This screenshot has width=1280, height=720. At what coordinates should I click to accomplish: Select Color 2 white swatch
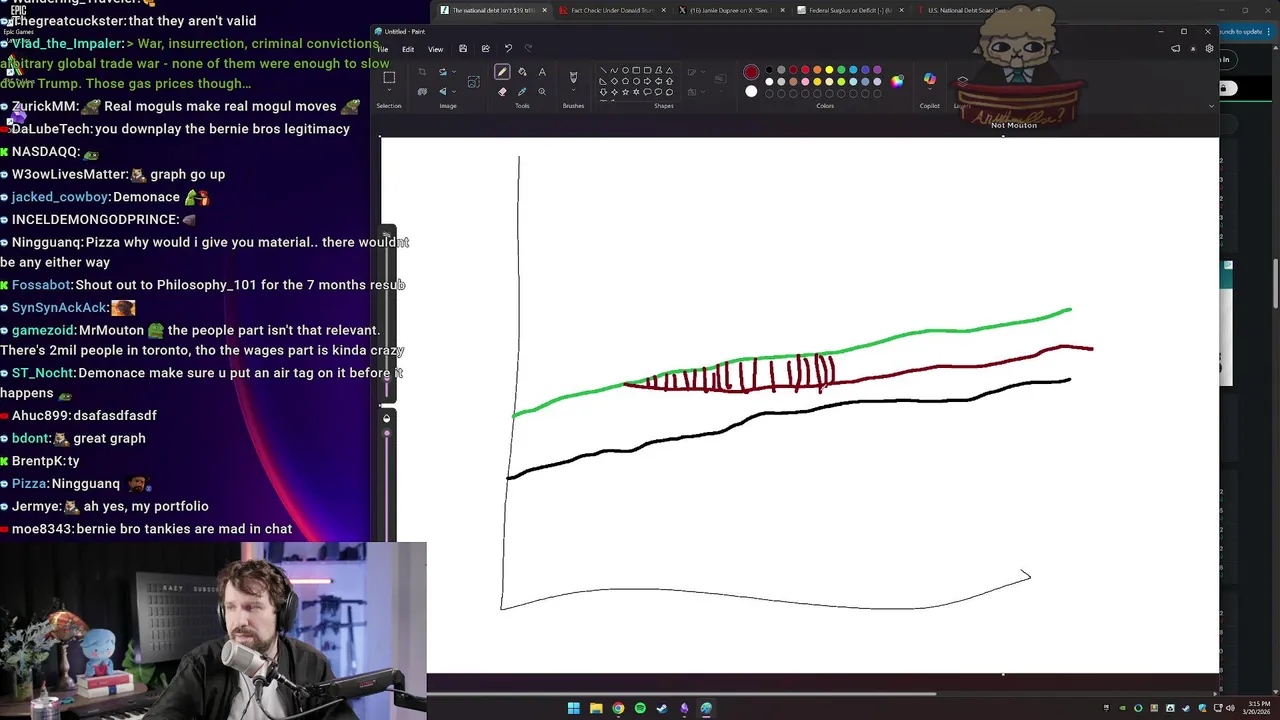click(x=751, y=91)
